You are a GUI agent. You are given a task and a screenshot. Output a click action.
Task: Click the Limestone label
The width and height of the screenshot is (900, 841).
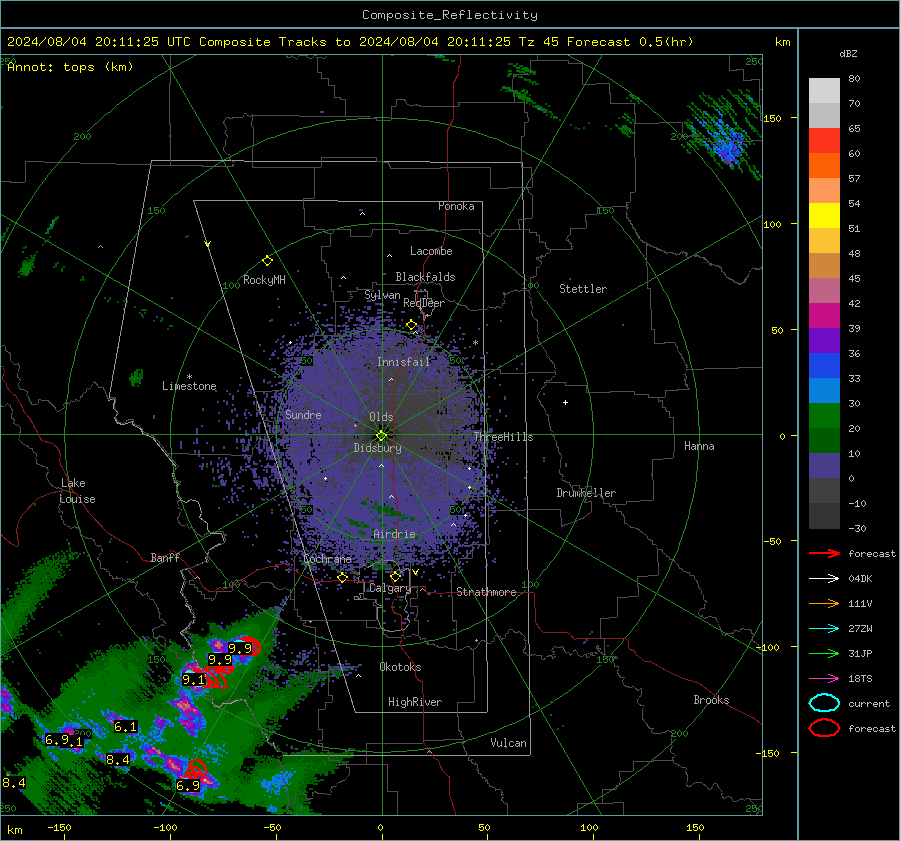point(189,386)
